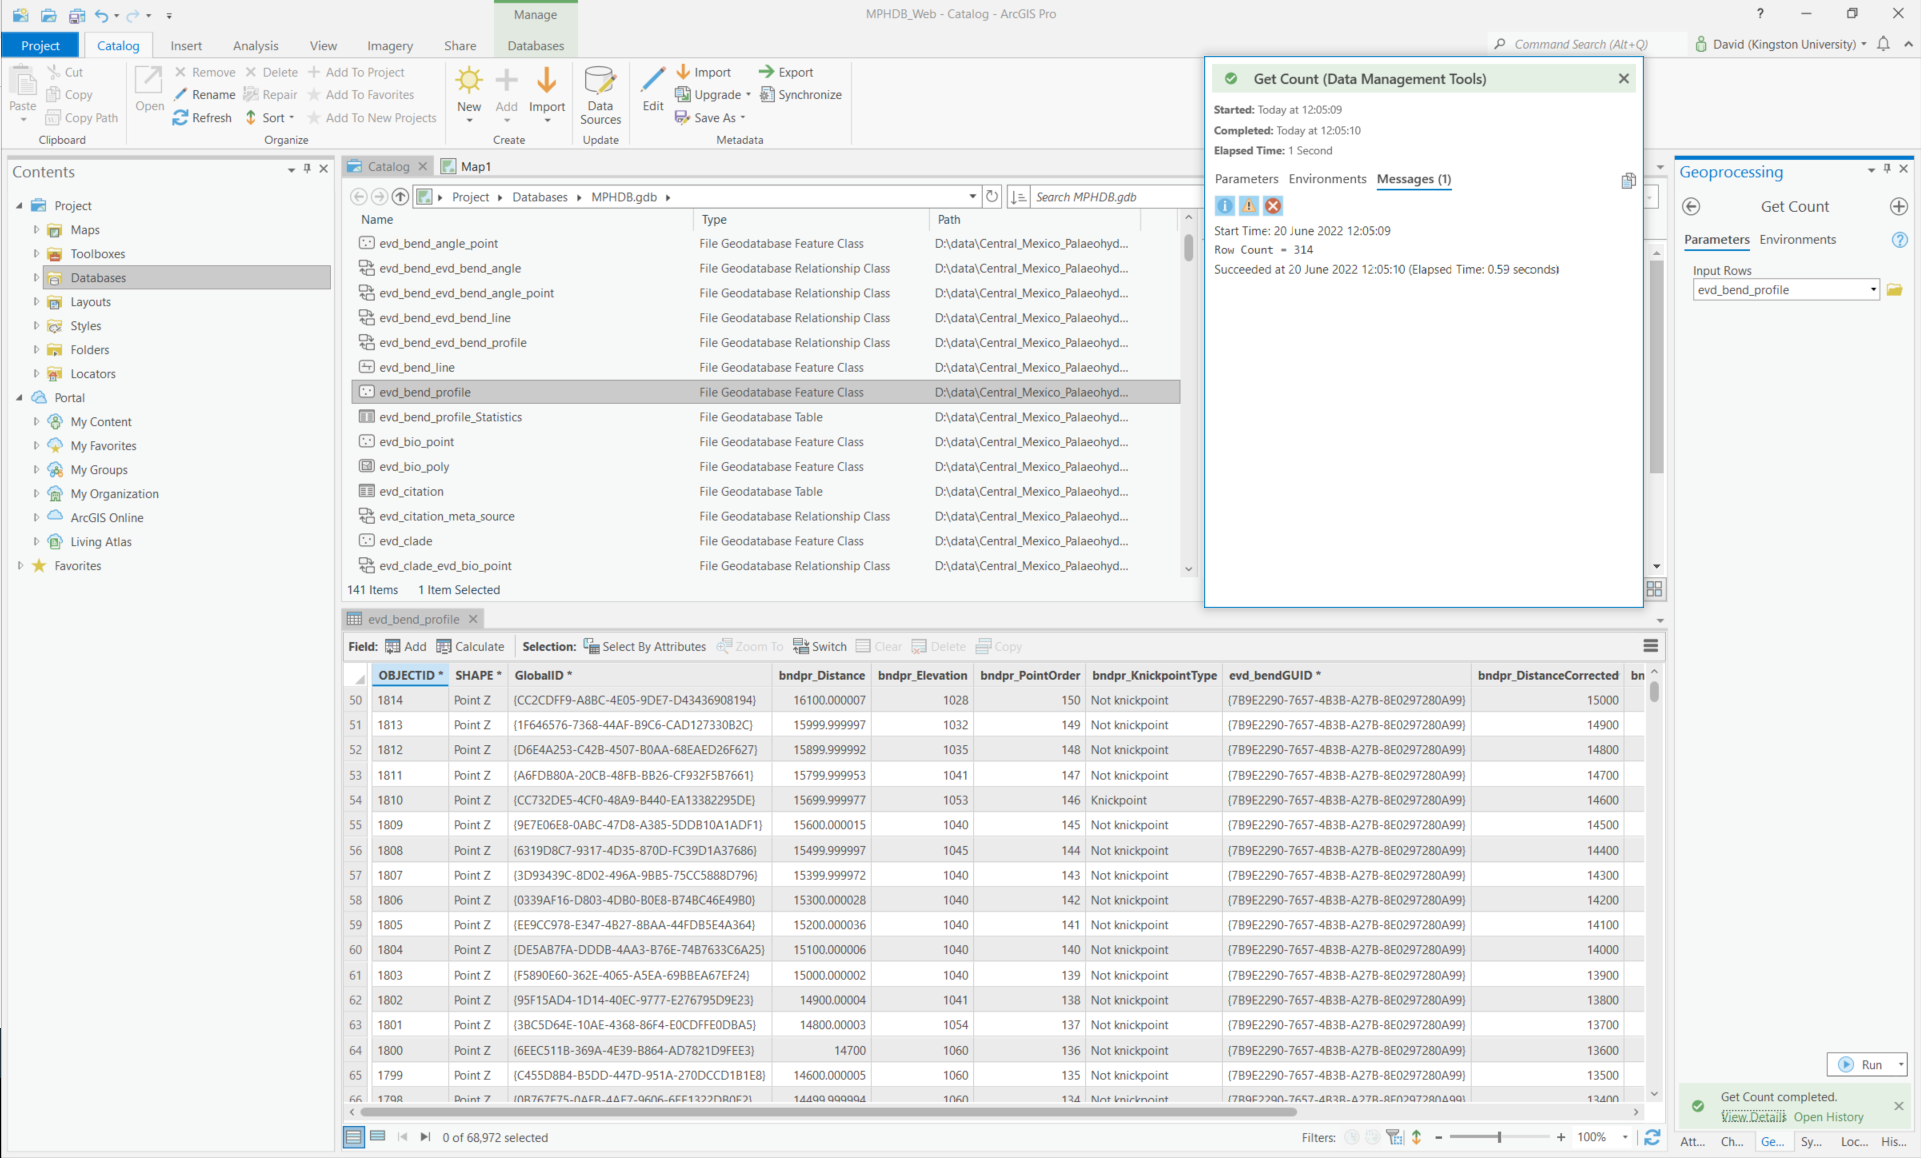The height and width of the screenshot is (1158, 1921).
Task: Switch to the Analysis ribbon tab
Action: click(x=255, y=46)
